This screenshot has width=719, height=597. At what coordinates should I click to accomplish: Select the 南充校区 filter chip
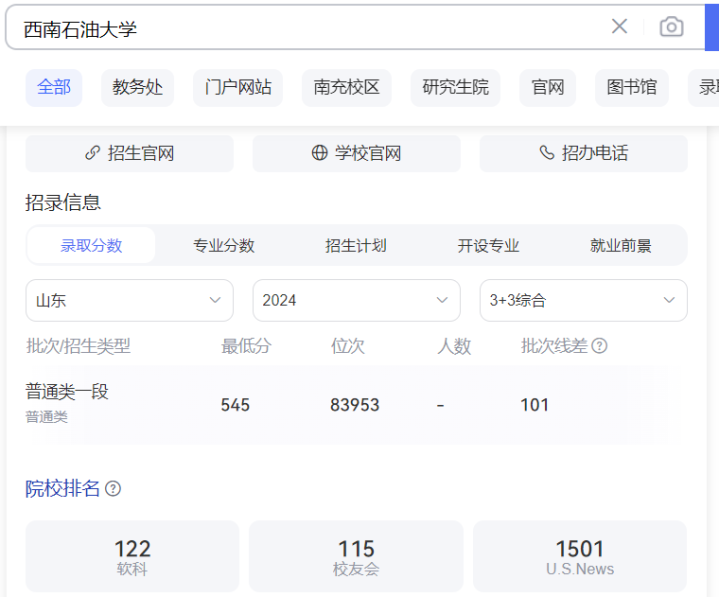(347, 88)
